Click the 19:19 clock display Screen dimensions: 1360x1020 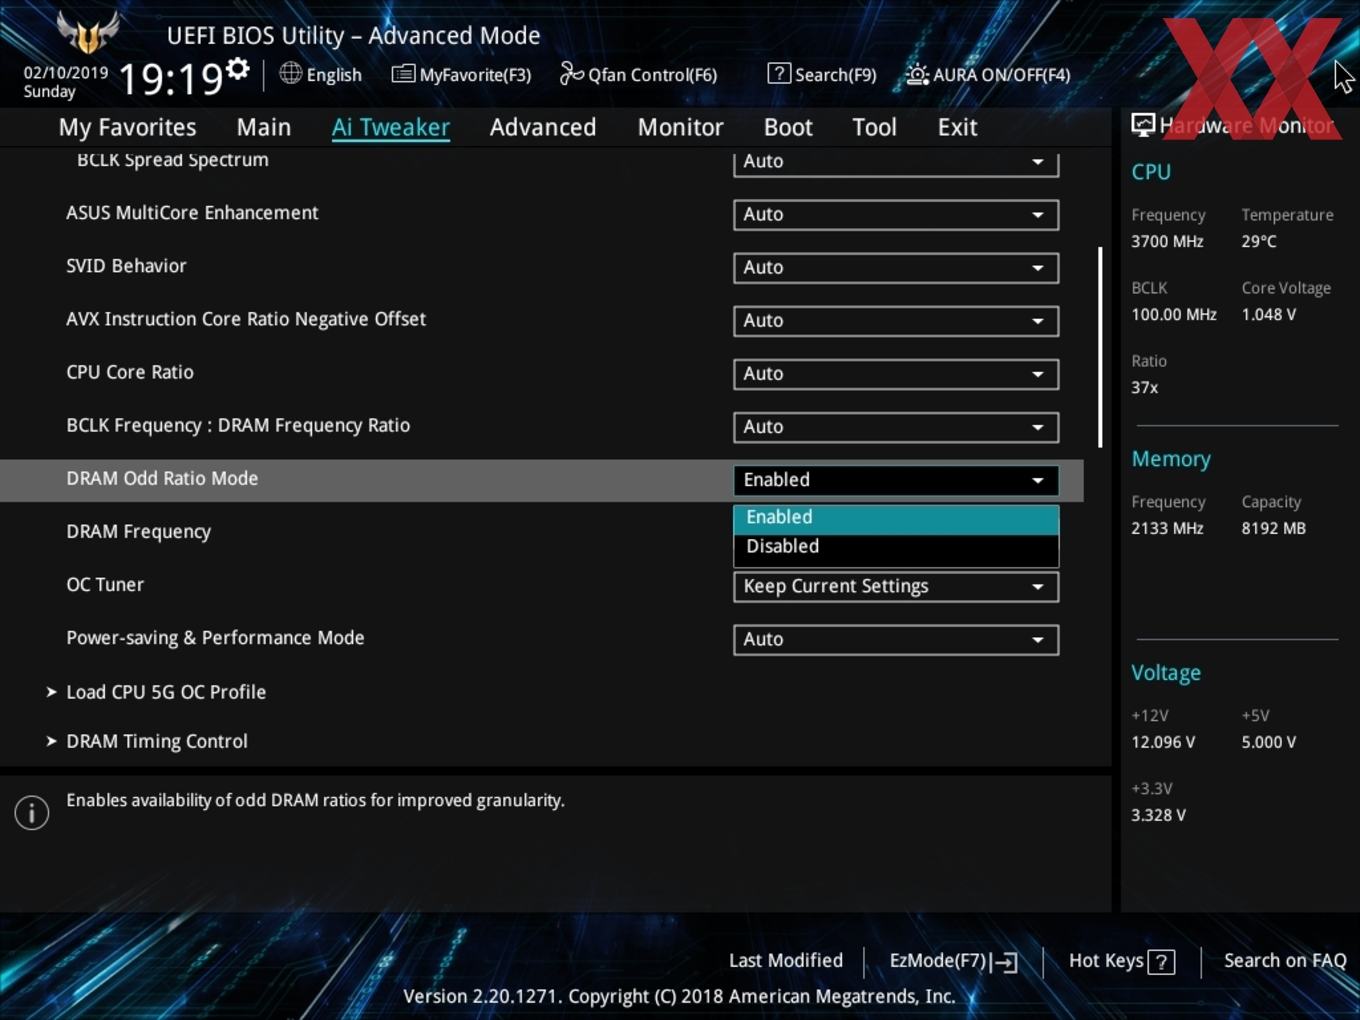[170, 78]
